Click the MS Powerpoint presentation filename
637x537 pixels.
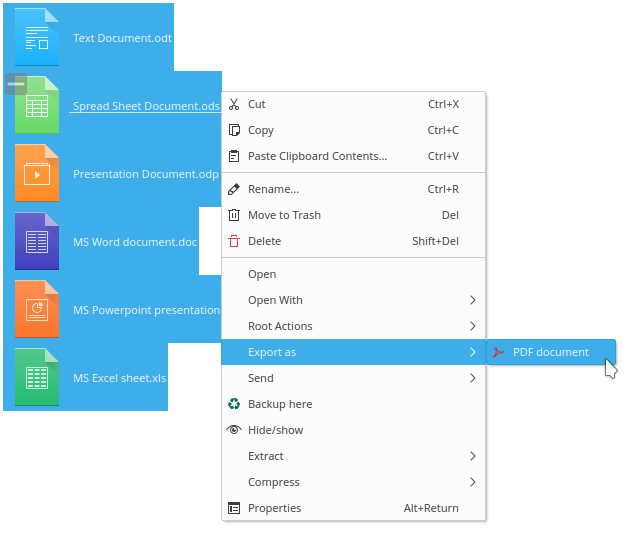(x=146, y=310)
